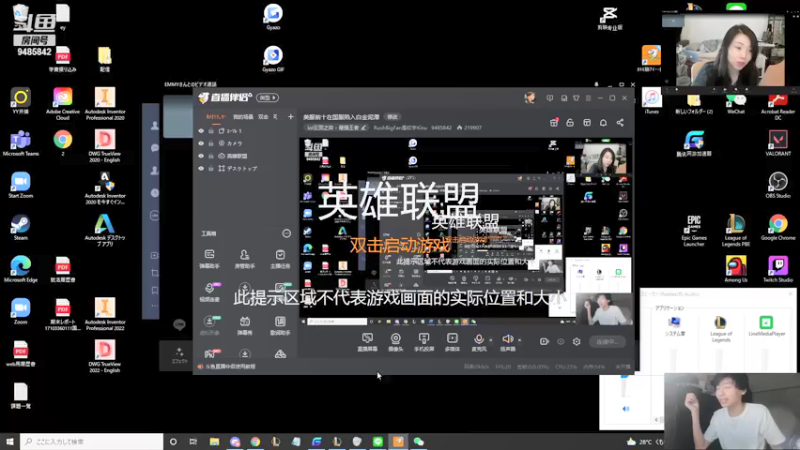Open the Among Us desktop shortcut
The height and width of the screenshot is (450, 800).
pos(736,269)
